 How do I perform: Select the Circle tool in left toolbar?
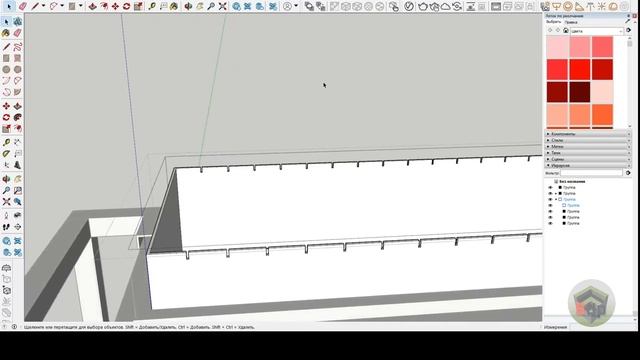pos(6,70)
